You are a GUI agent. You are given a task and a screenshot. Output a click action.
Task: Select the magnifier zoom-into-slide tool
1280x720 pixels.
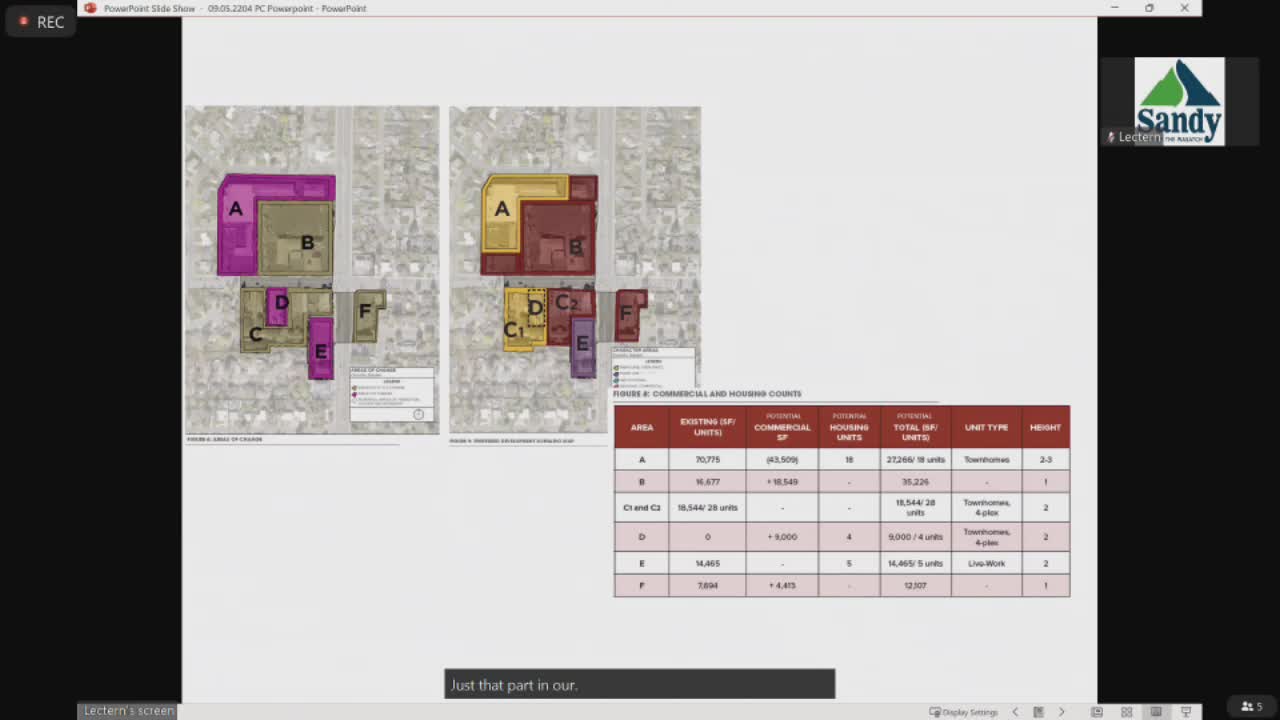pyautogui.click(x=1158, y=711)
